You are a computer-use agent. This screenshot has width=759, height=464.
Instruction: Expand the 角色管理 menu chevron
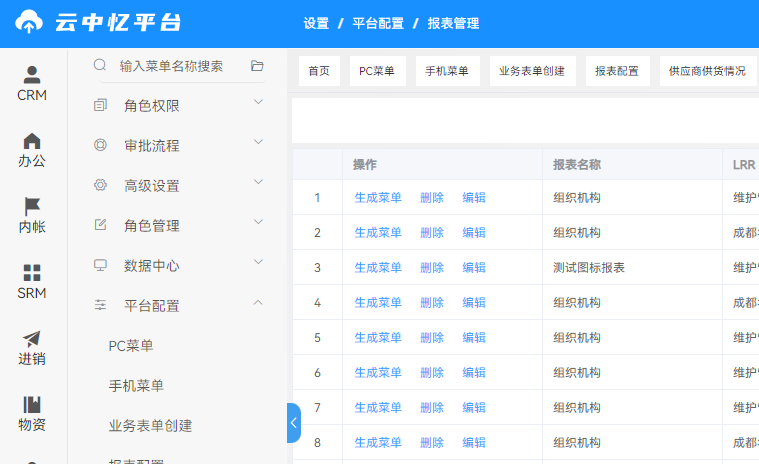[x=258, y=222]
